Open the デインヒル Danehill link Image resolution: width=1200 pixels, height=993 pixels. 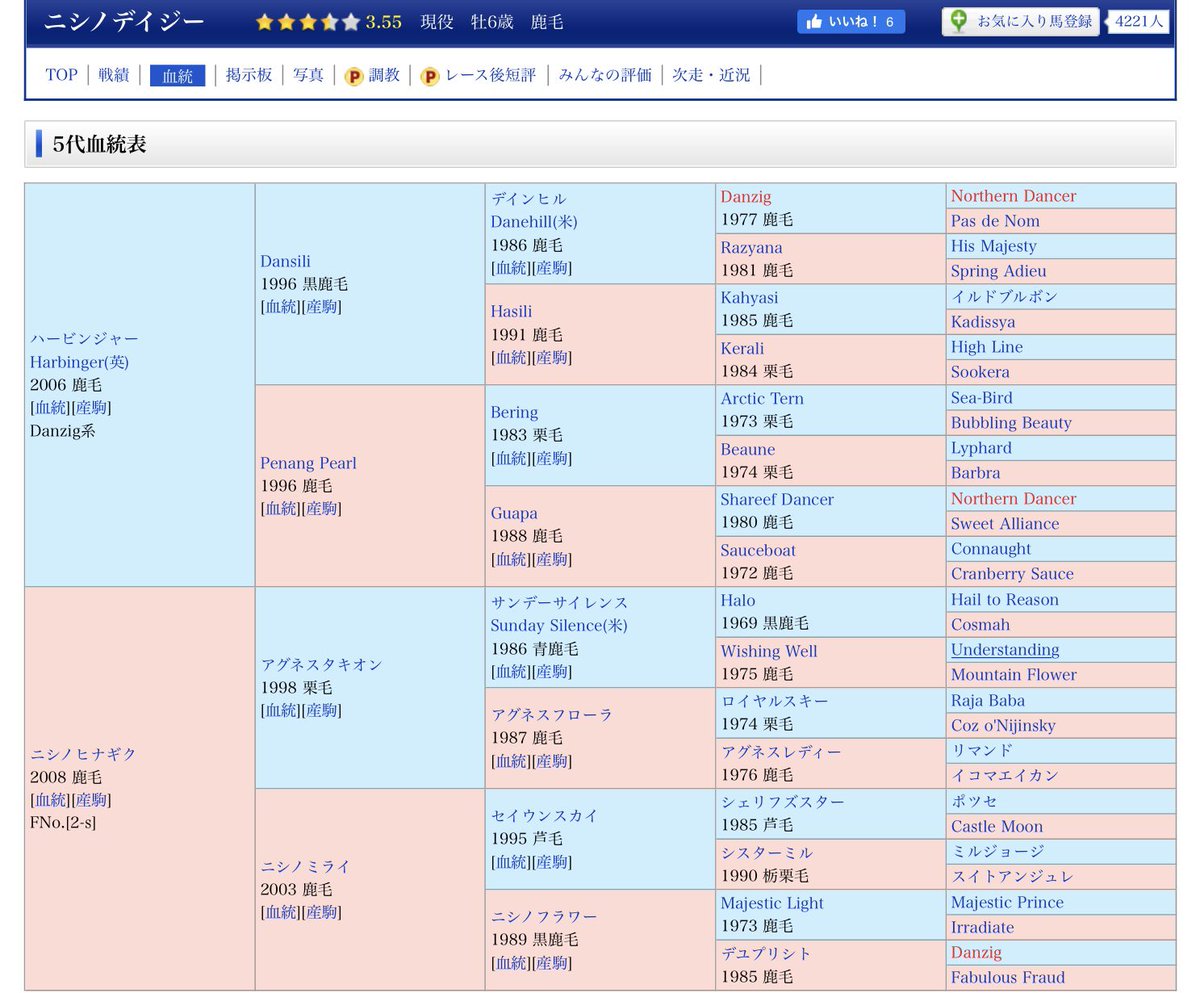click(534, 210)
